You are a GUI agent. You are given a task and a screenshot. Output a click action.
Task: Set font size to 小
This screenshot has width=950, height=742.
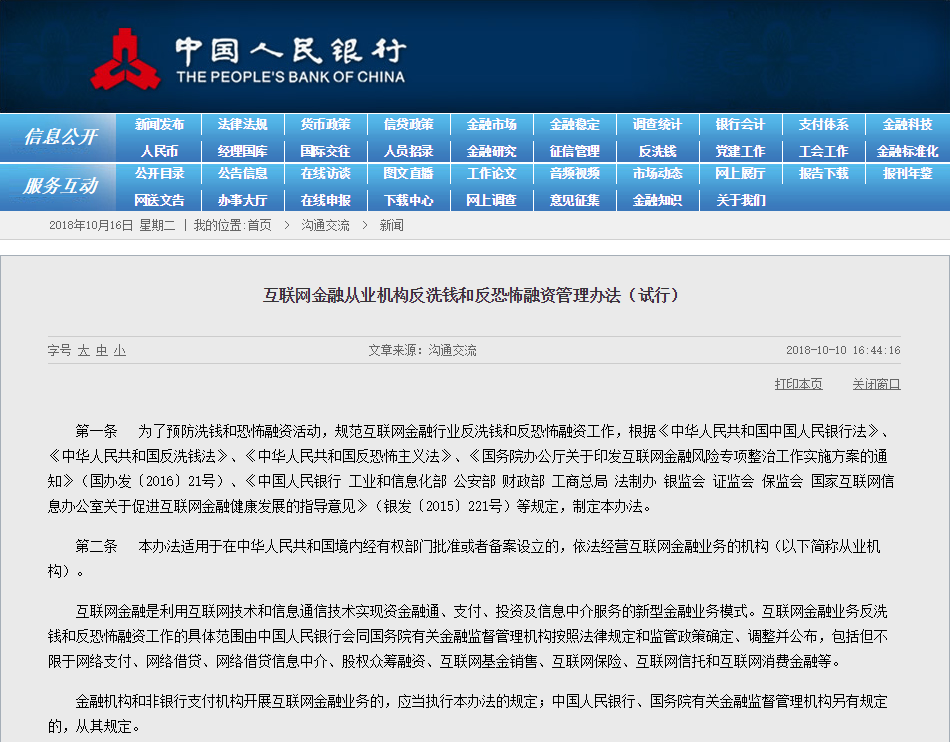tap(120, 350)
